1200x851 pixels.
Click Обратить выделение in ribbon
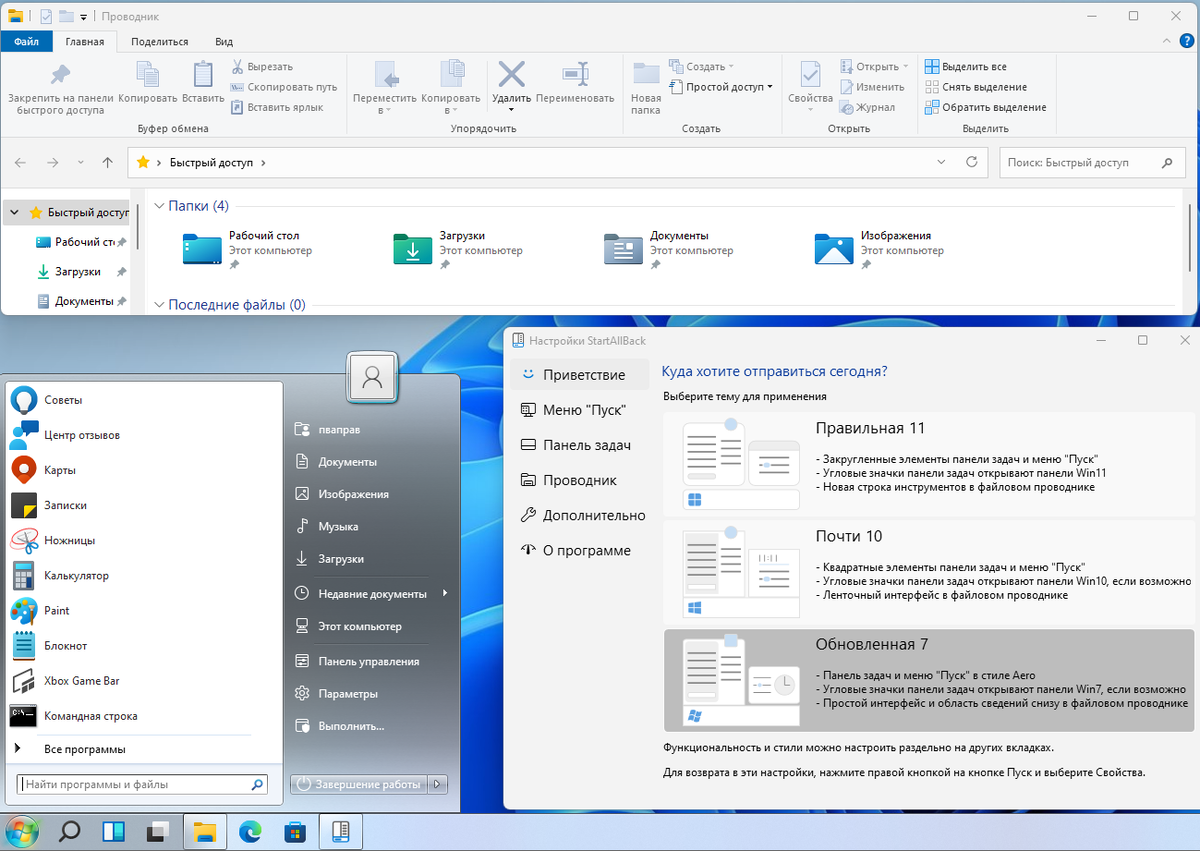pos(986,107)
